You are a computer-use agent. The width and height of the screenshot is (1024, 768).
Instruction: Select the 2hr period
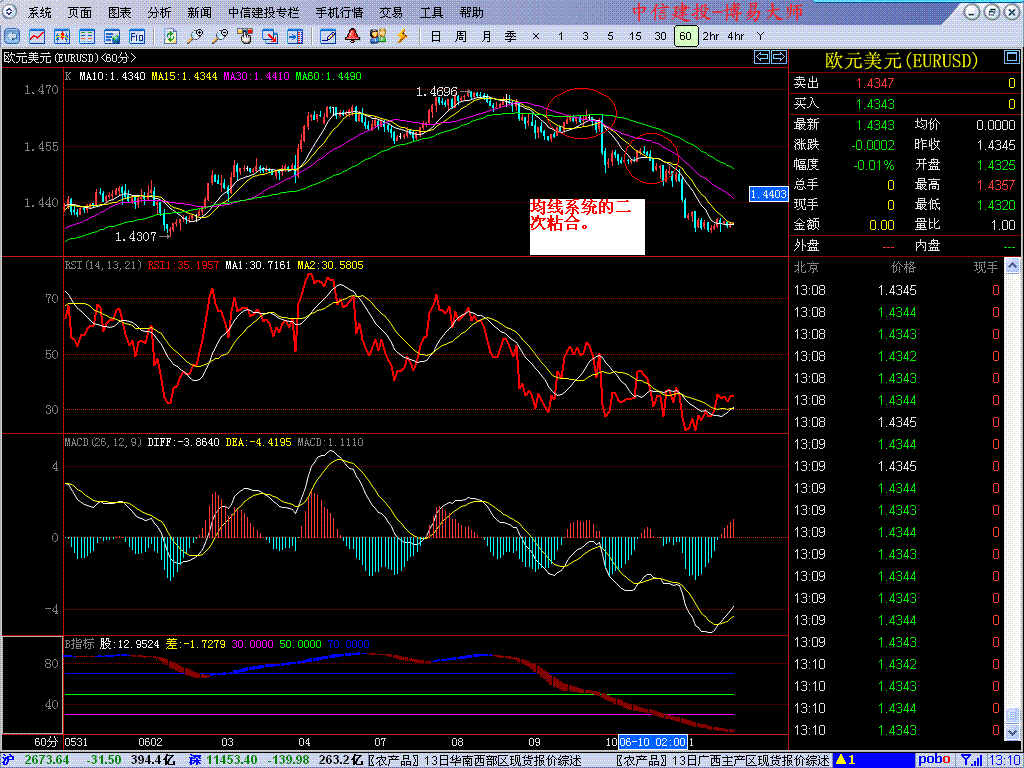point(711,36)
